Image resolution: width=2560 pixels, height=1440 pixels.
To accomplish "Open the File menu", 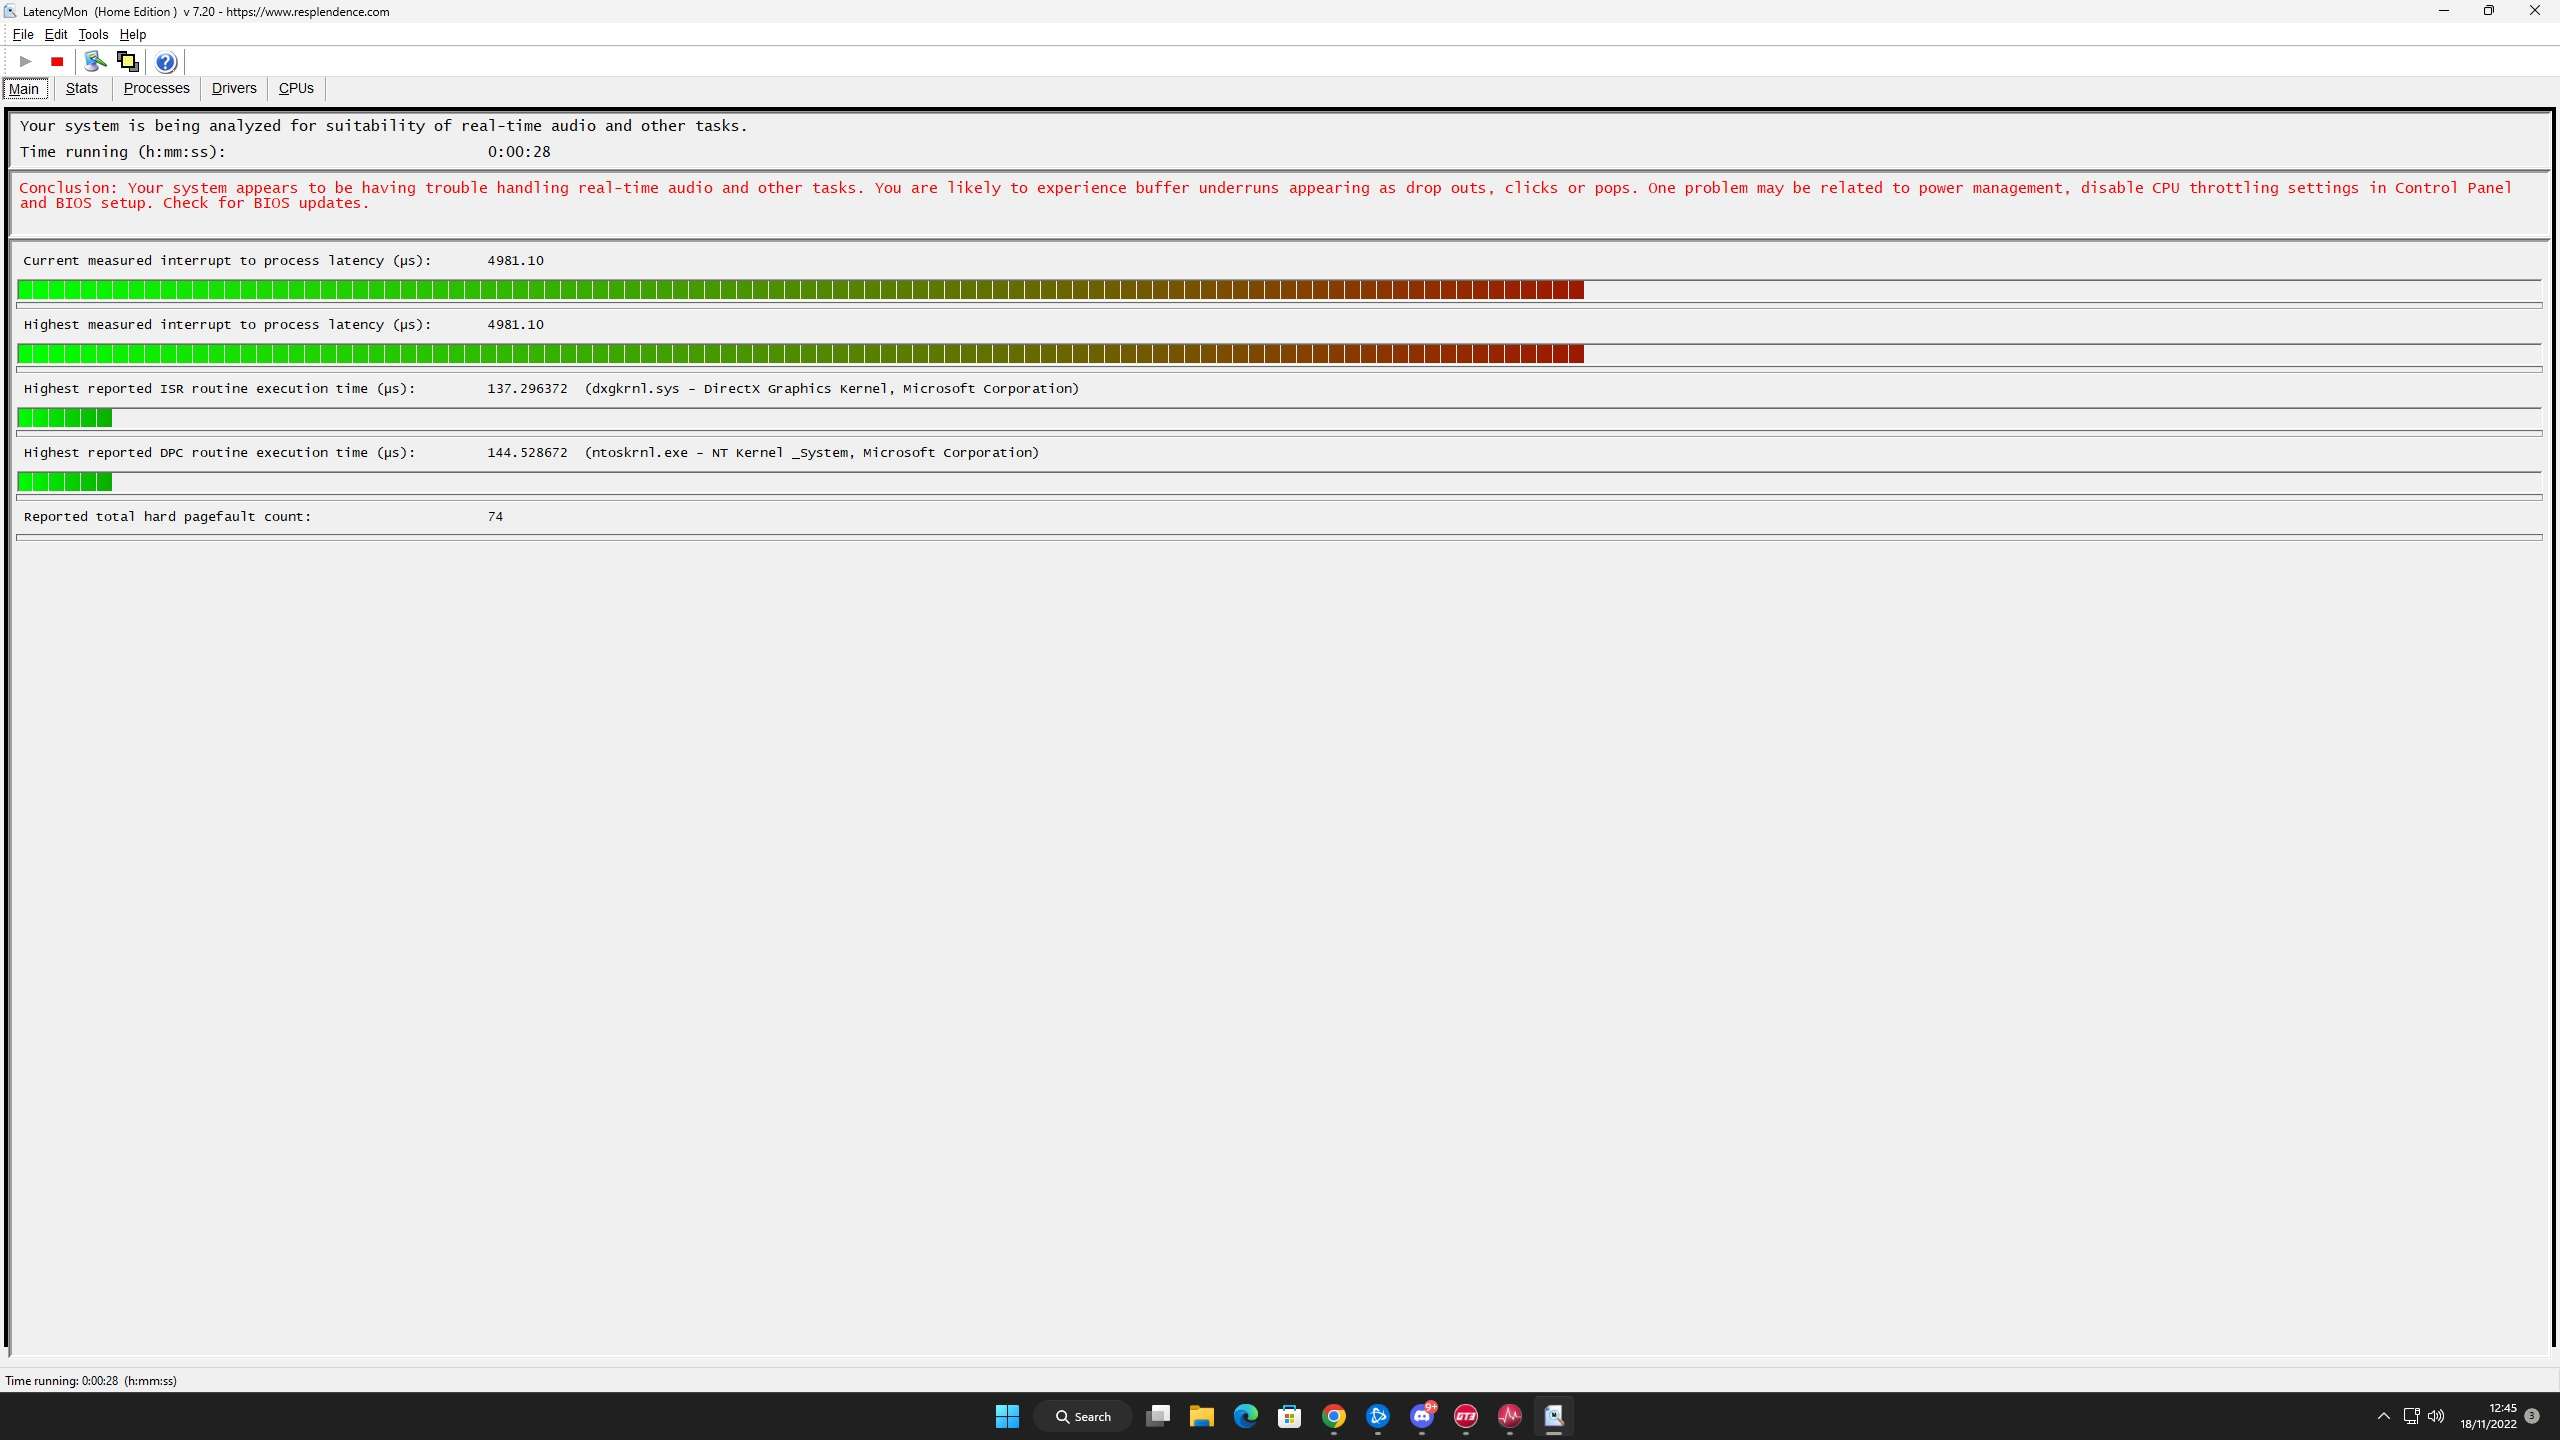I will click(x=23, y=34).
